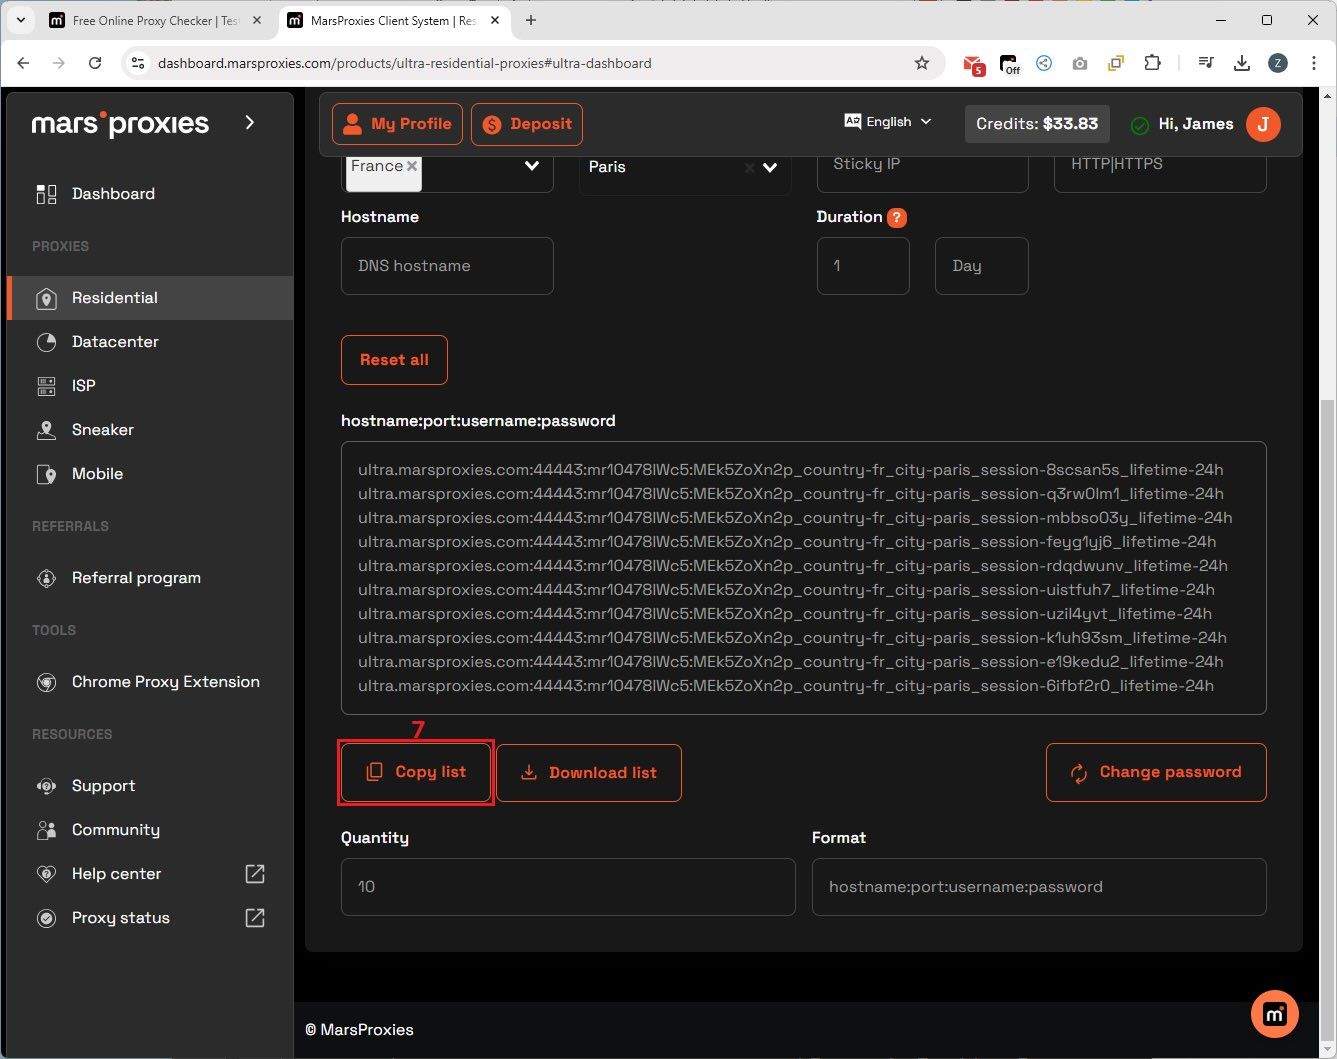Go back in browser history
Viewport: 1337px width, 1059px height.
(23, 63)
